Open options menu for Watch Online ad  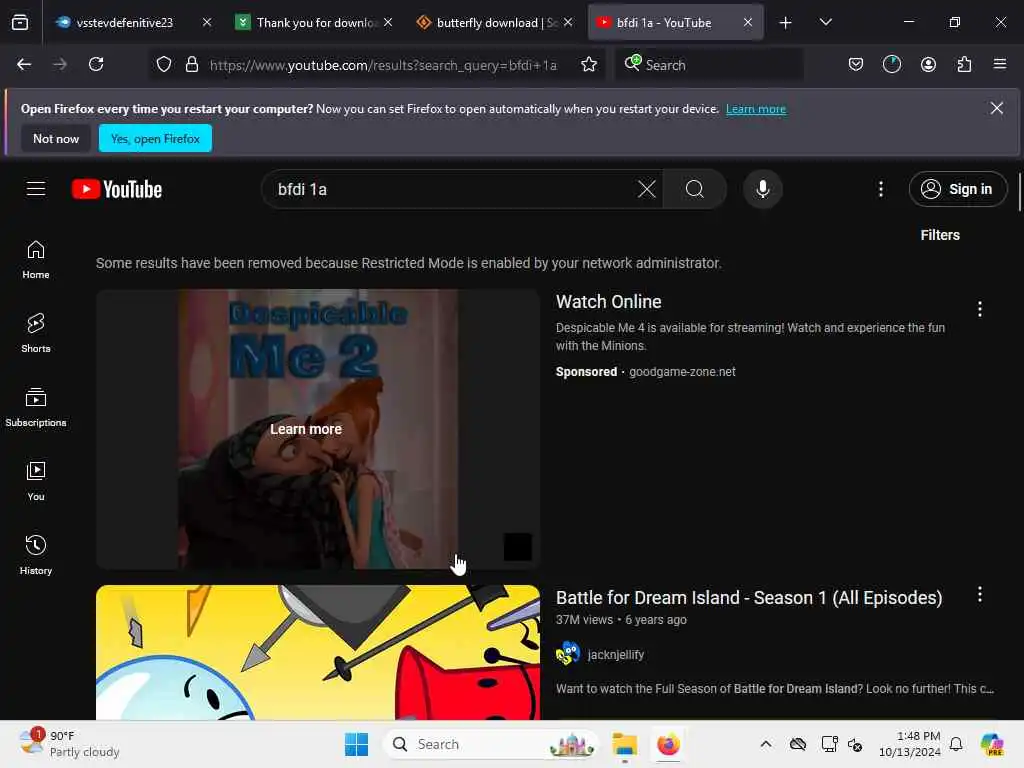click(x=980, y=309)
